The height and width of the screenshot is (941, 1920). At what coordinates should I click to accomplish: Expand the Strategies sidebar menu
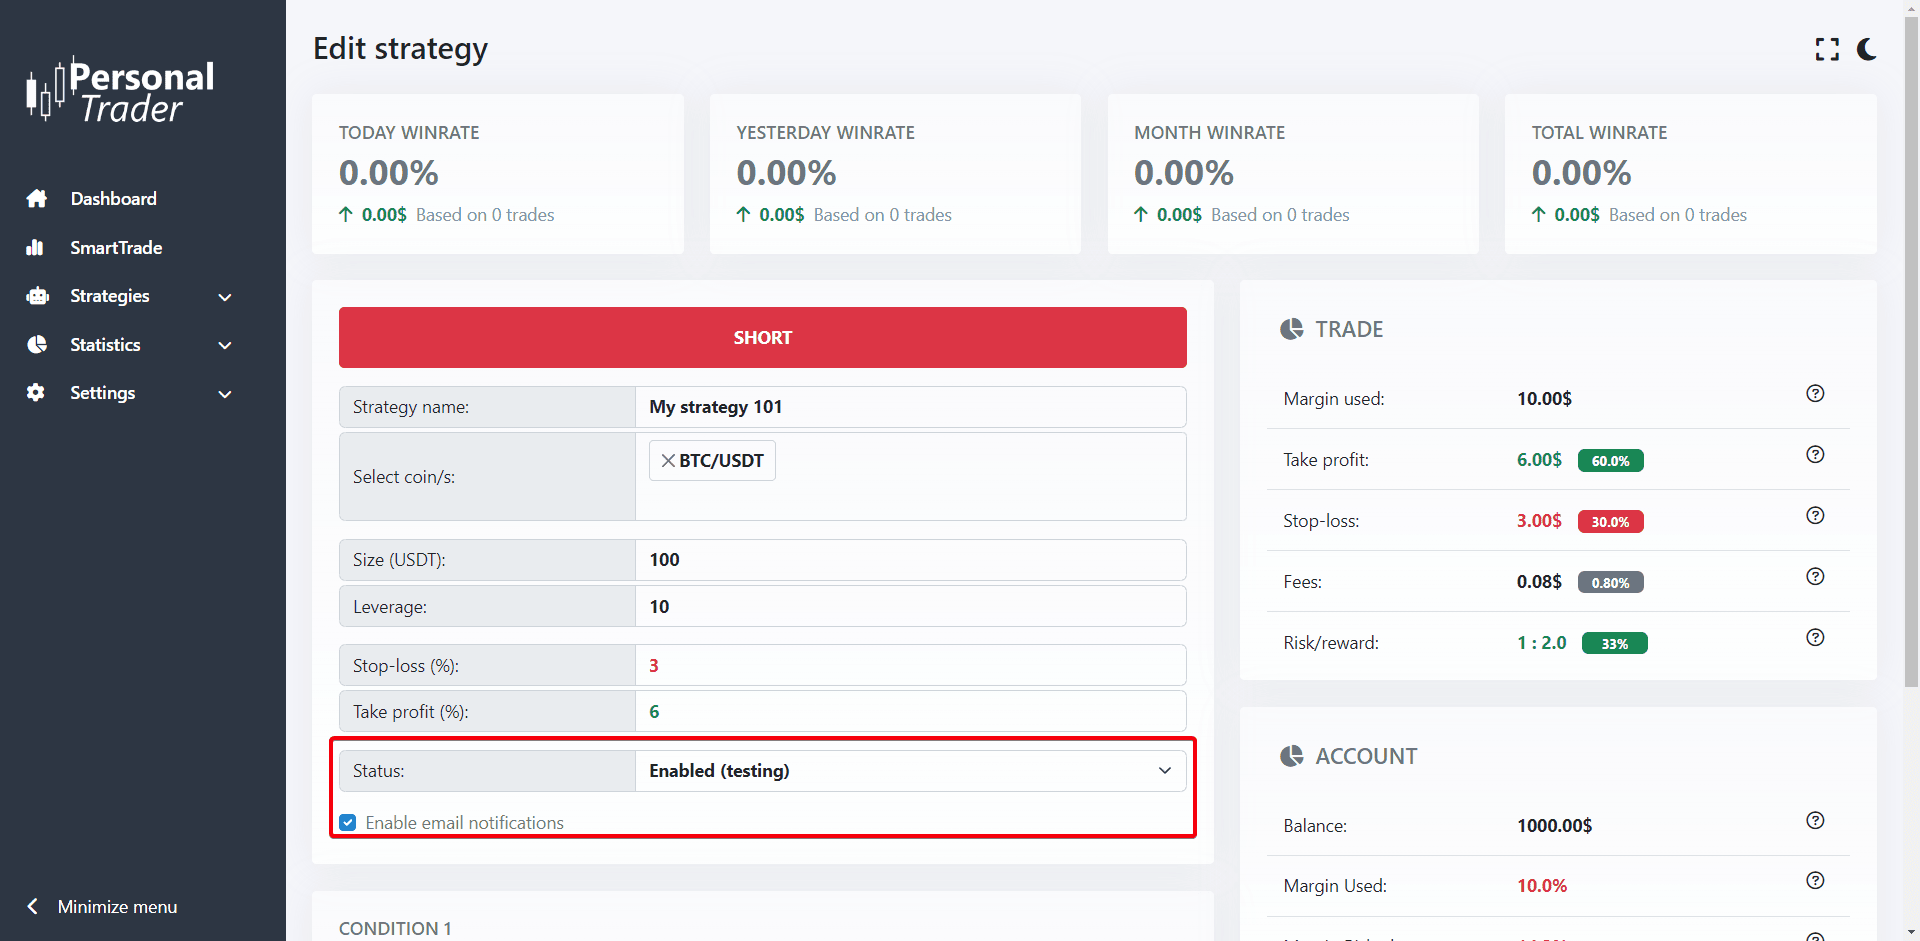pyautogui.click(x=130, y=296)
